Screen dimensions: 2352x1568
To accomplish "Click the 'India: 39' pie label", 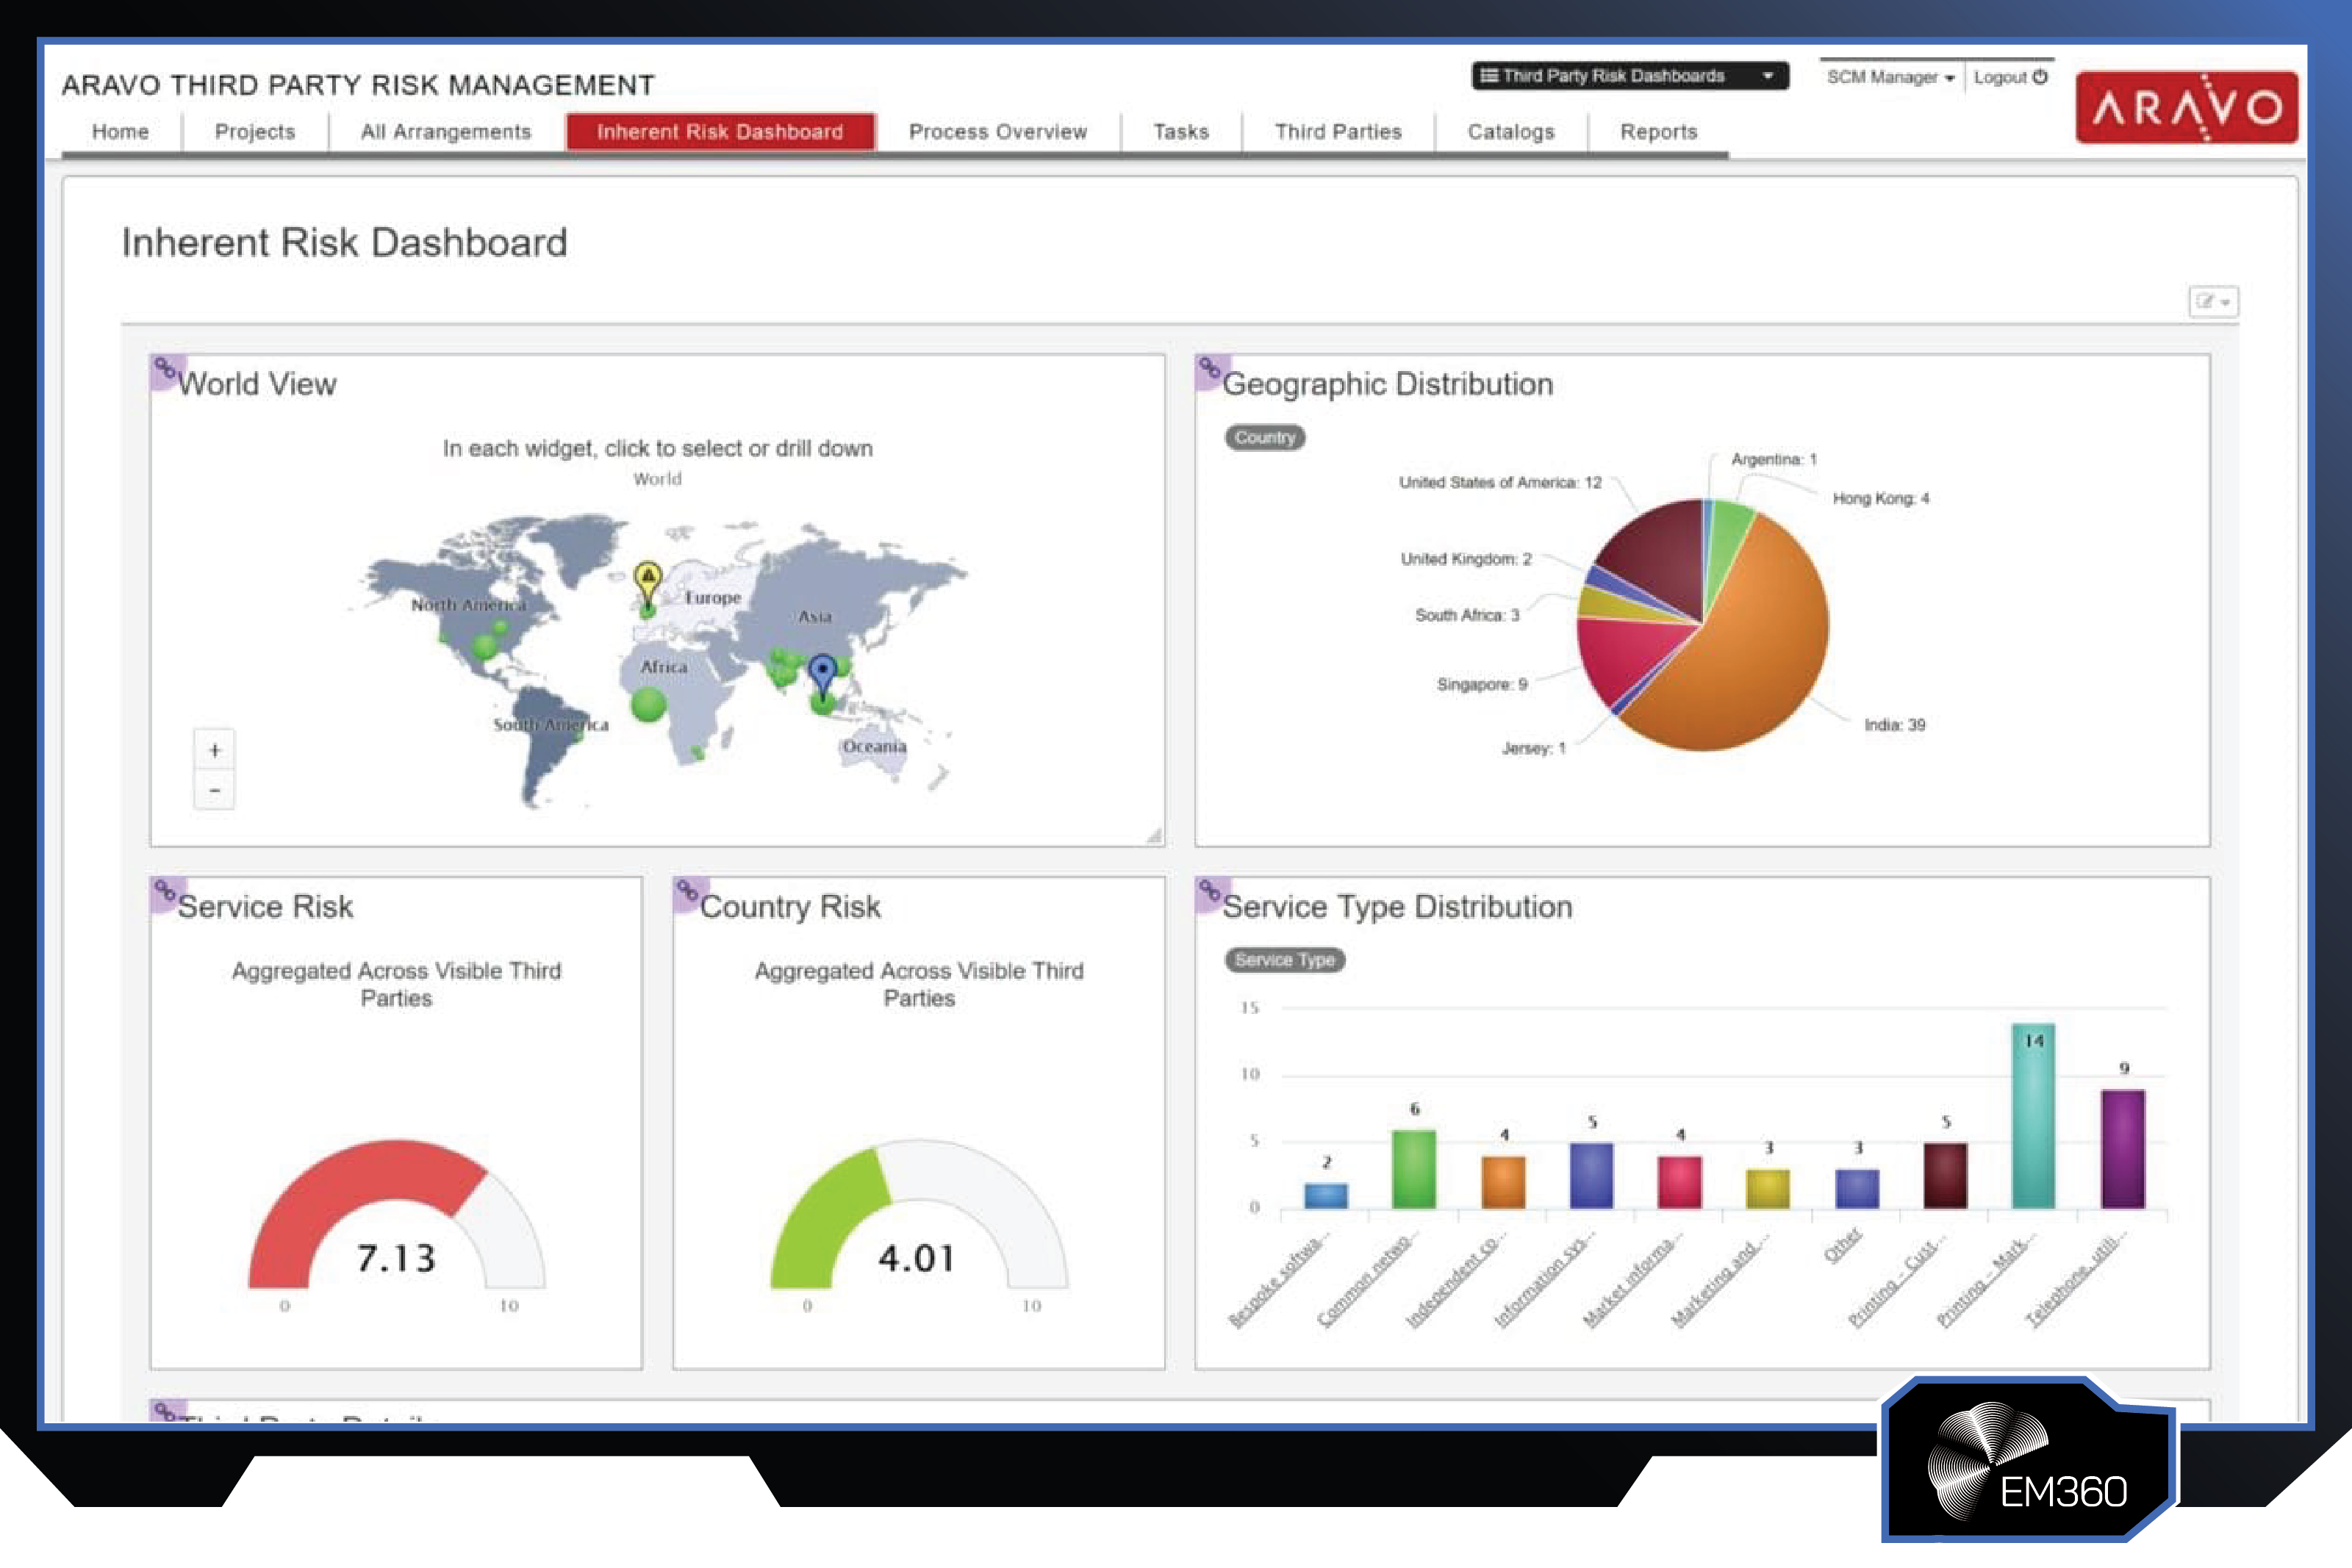I will 1894,725.
